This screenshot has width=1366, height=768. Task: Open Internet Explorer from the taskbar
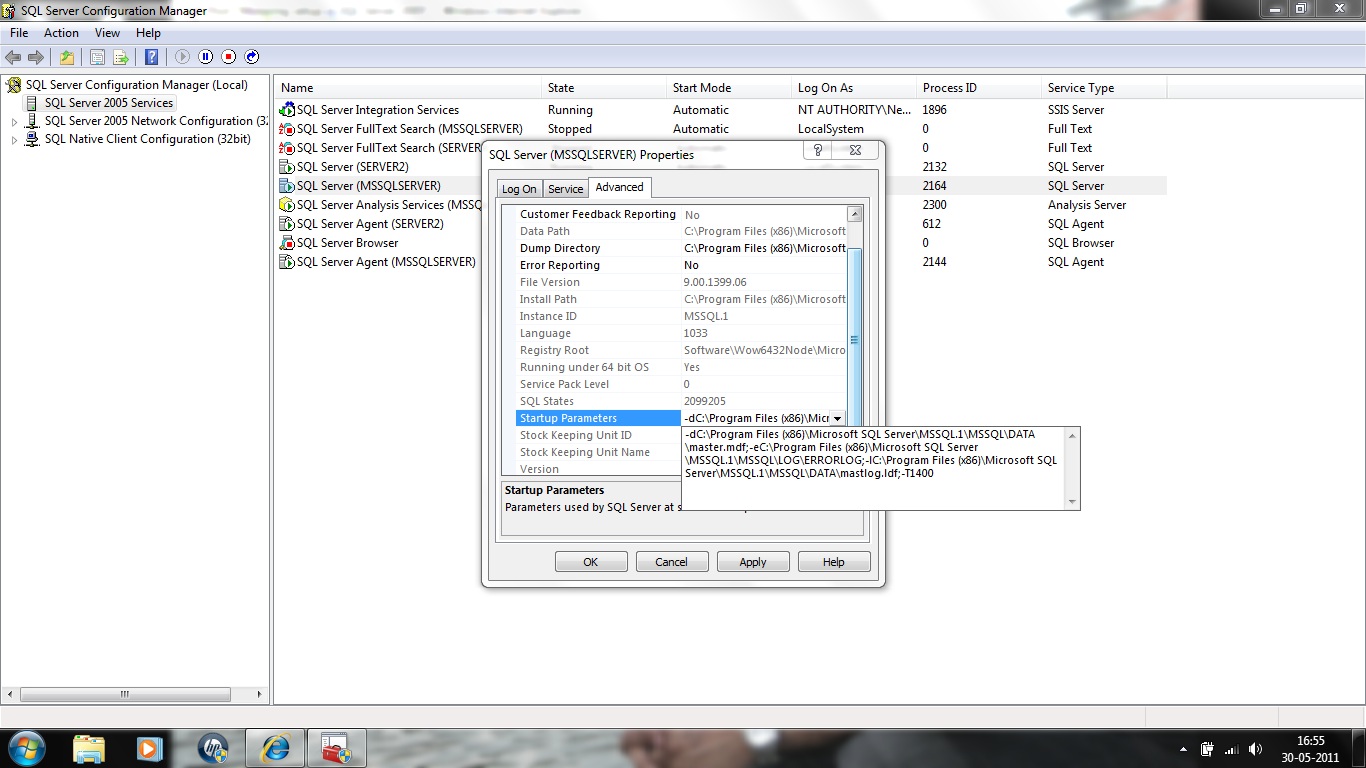point(274,747)
